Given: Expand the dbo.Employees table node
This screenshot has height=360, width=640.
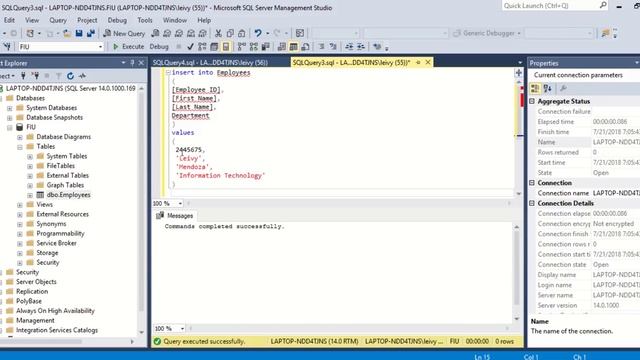Looking at the screenshot, I should pos(30,196).
